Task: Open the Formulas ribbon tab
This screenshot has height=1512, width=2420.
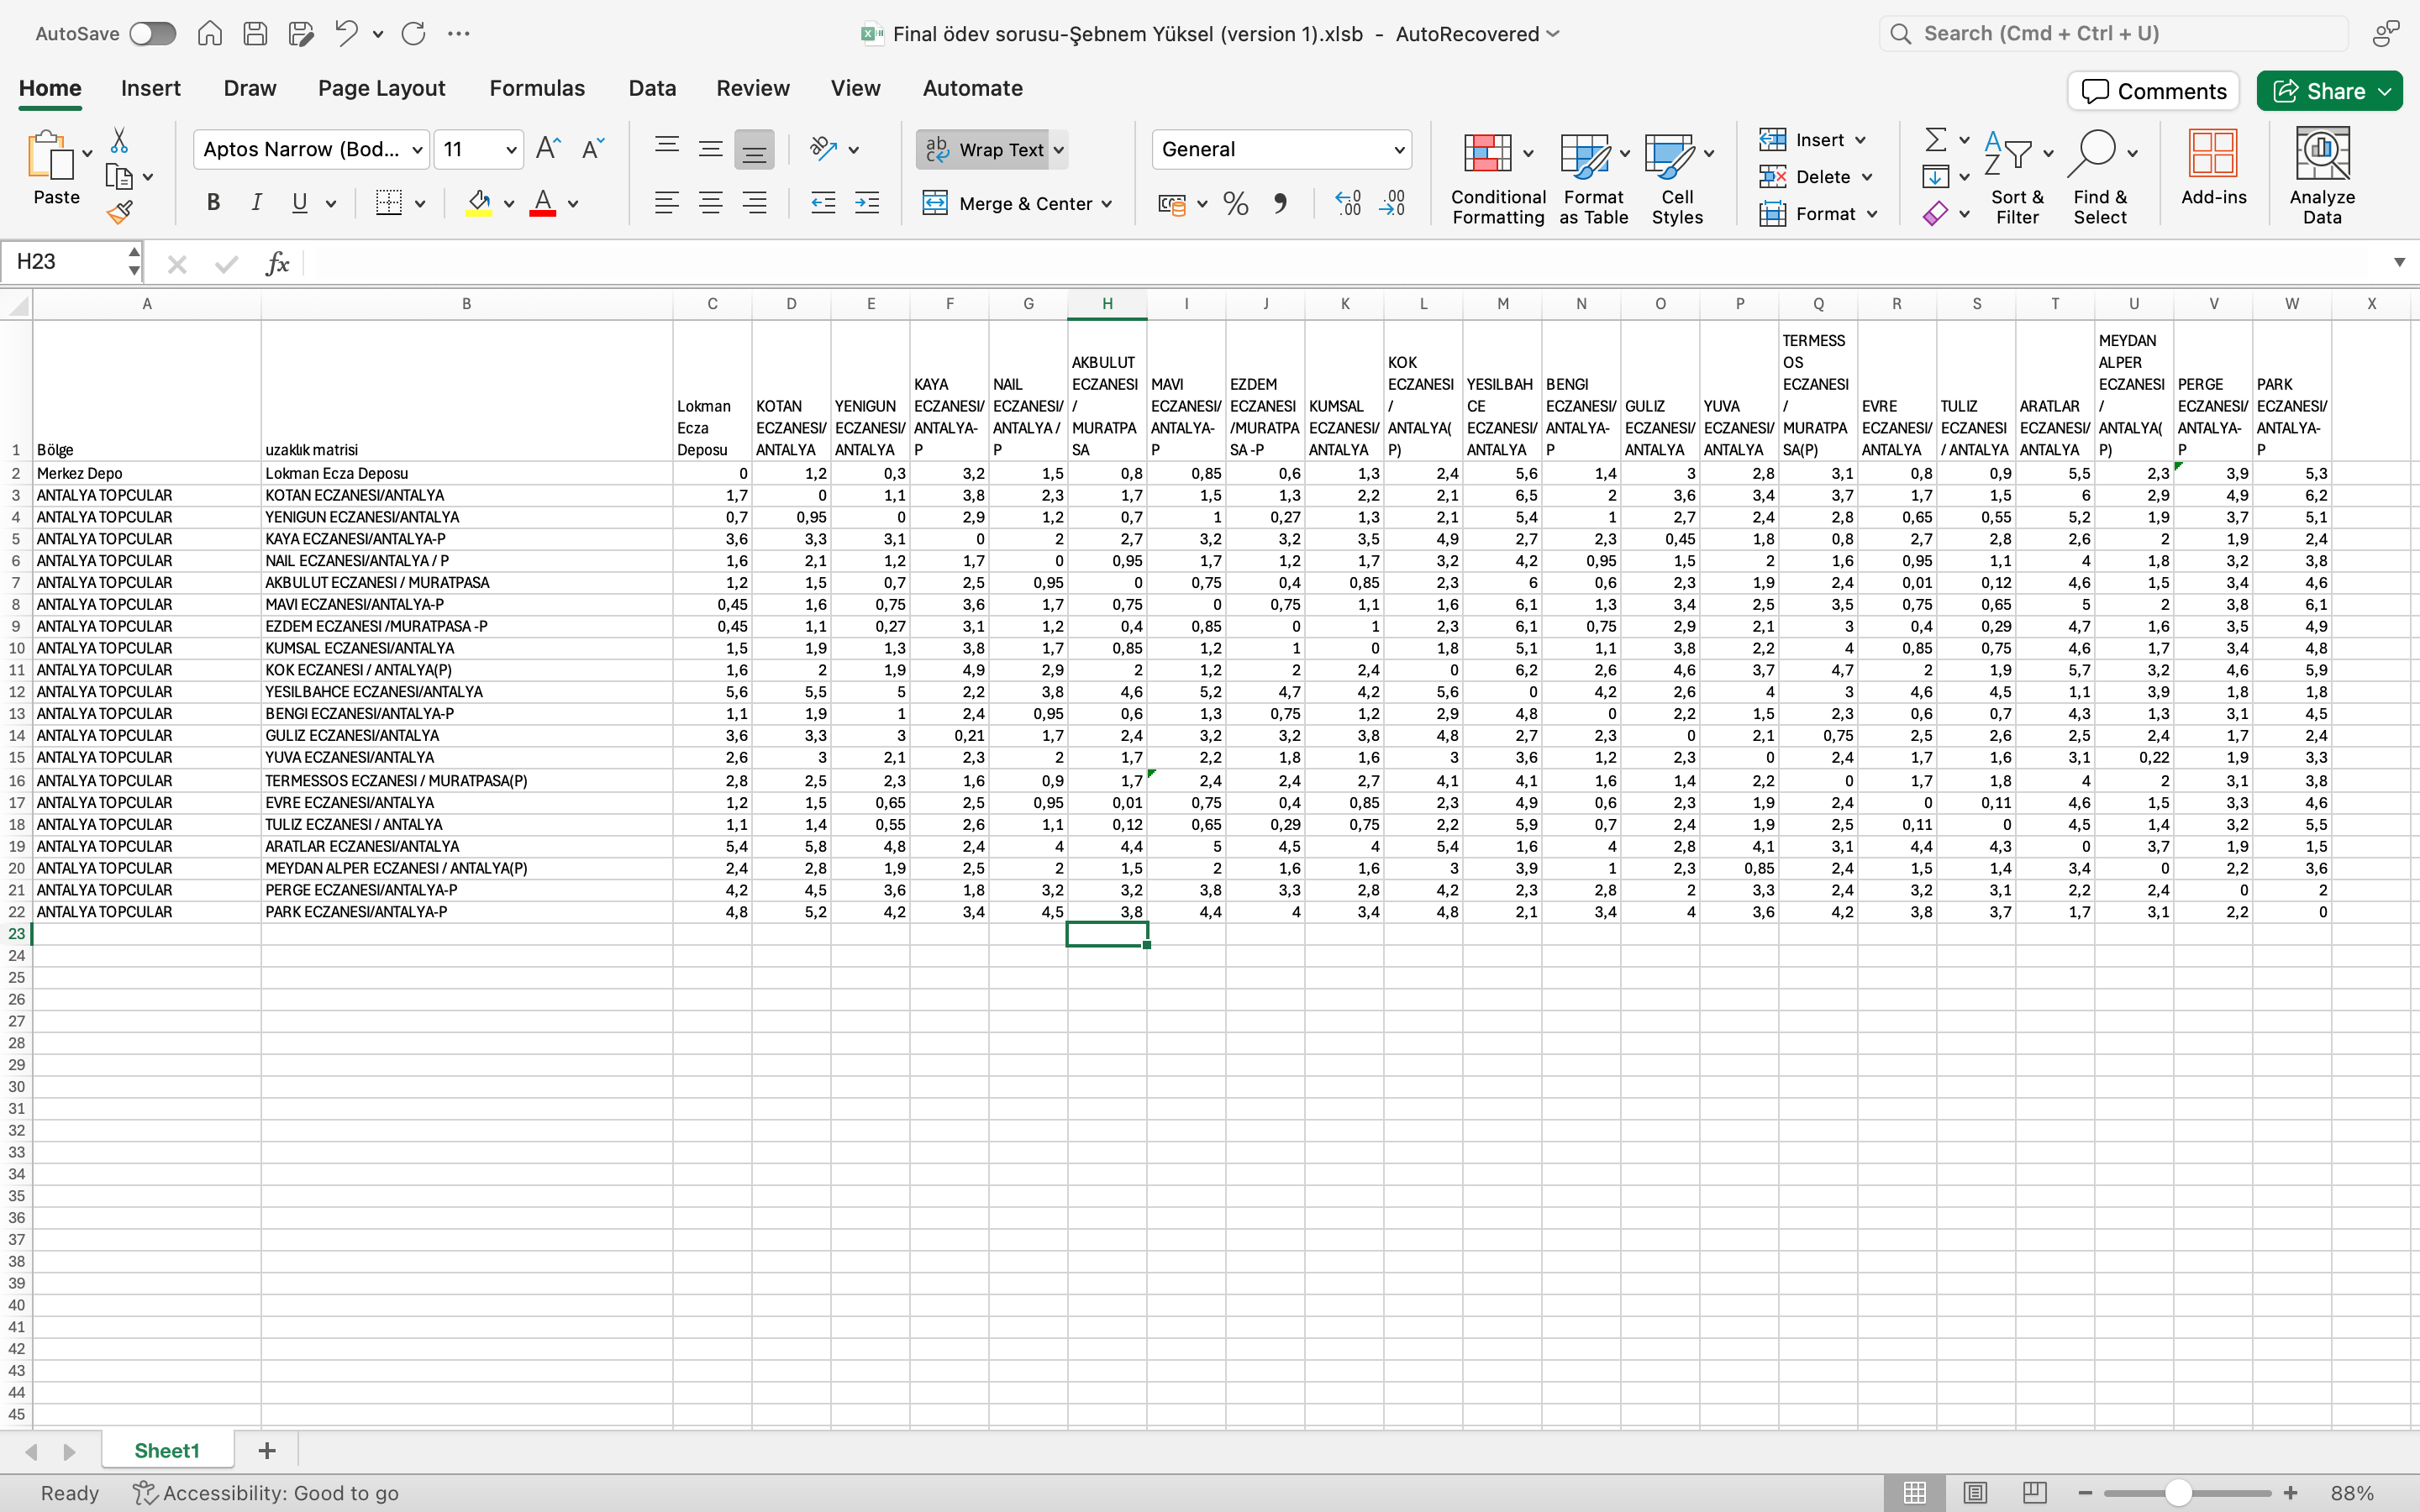Action: [537, 89]
